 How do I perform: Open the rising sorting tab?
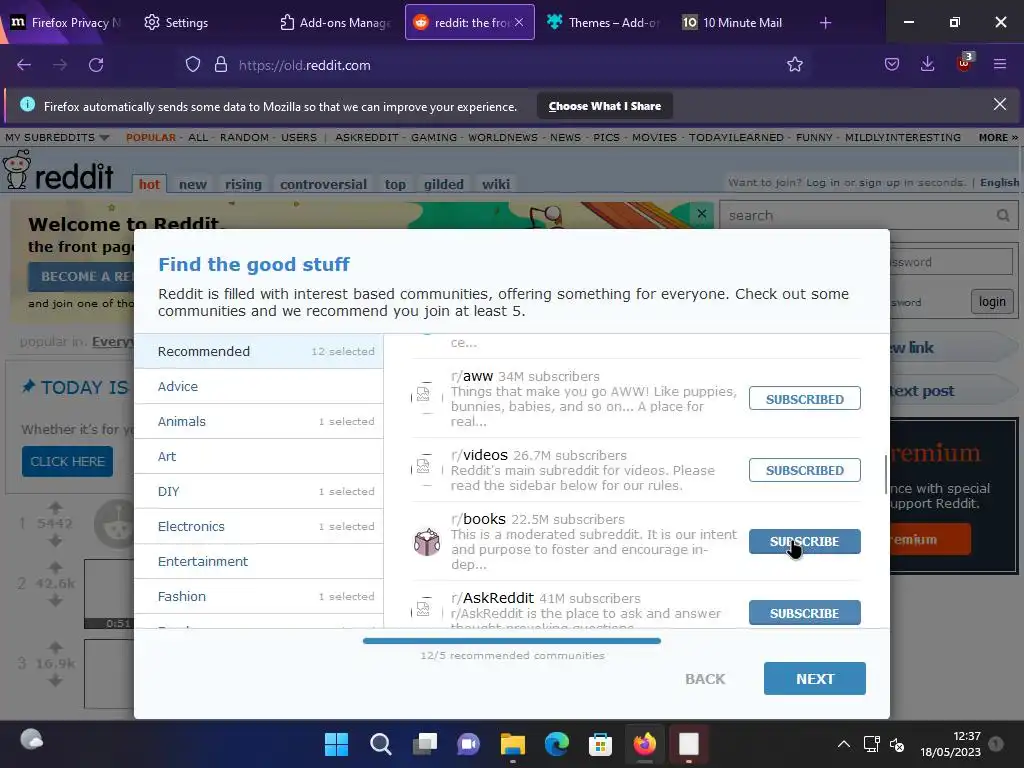(x=243, y=184)
